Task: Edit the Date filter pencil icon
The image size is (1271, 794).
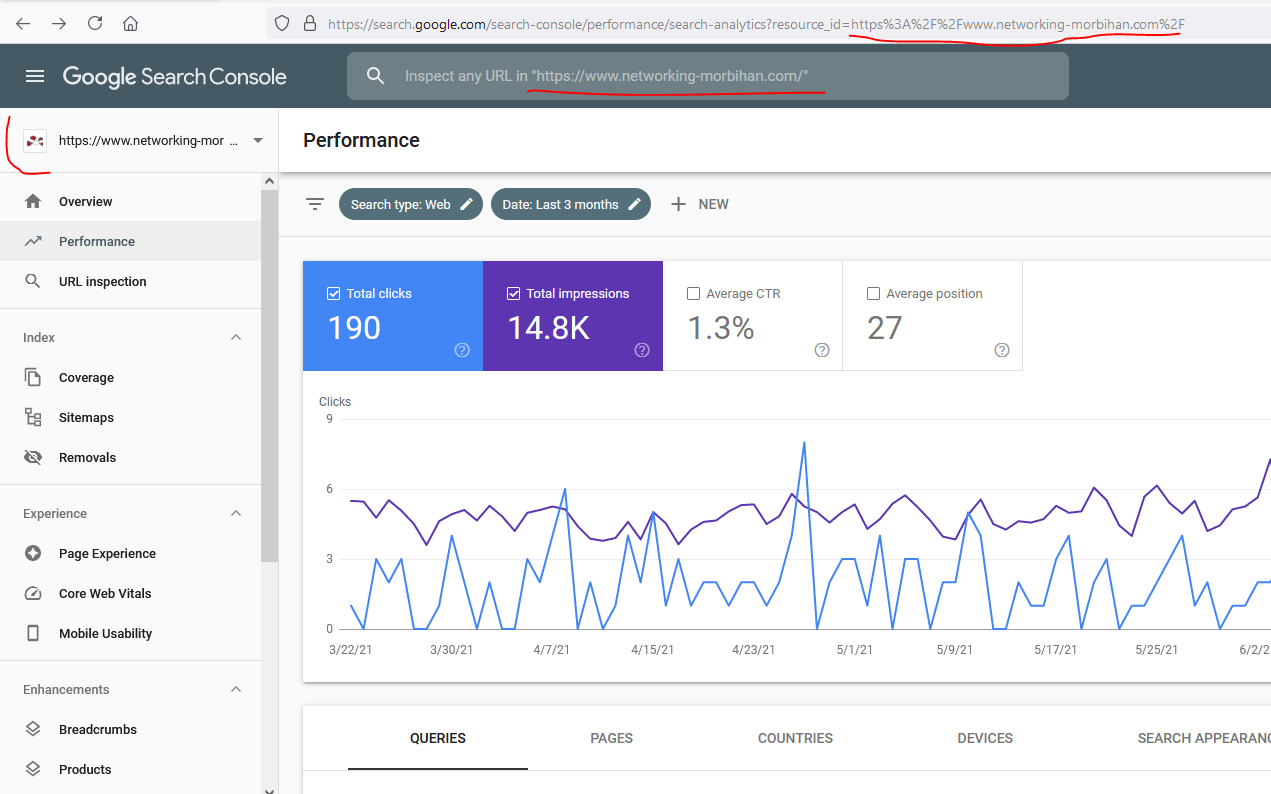Action: pyautogui.click(x=634, y=204)
